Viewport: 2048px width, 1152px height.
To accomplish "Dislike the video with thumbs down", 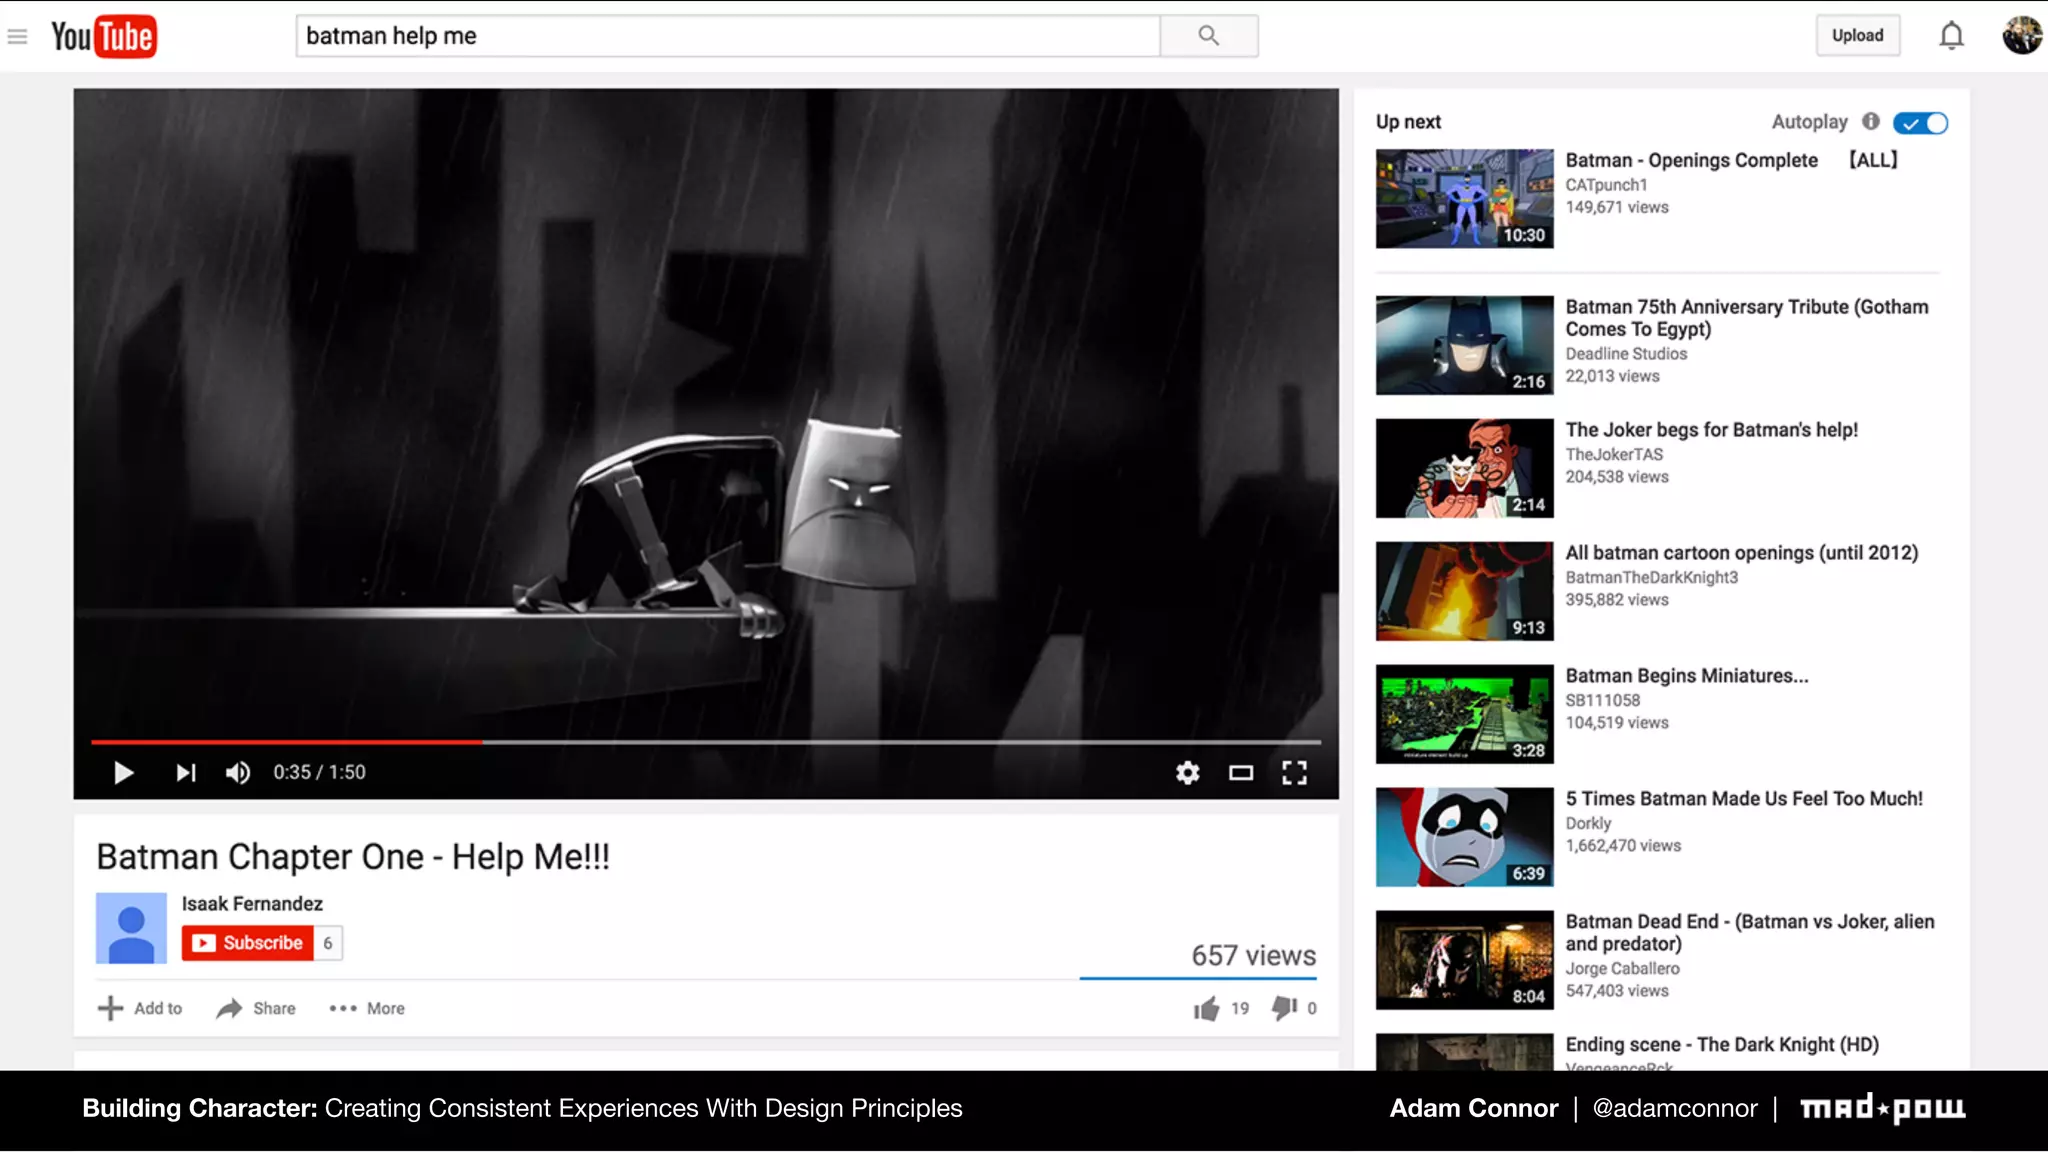I will [x=1284, y=1009].
